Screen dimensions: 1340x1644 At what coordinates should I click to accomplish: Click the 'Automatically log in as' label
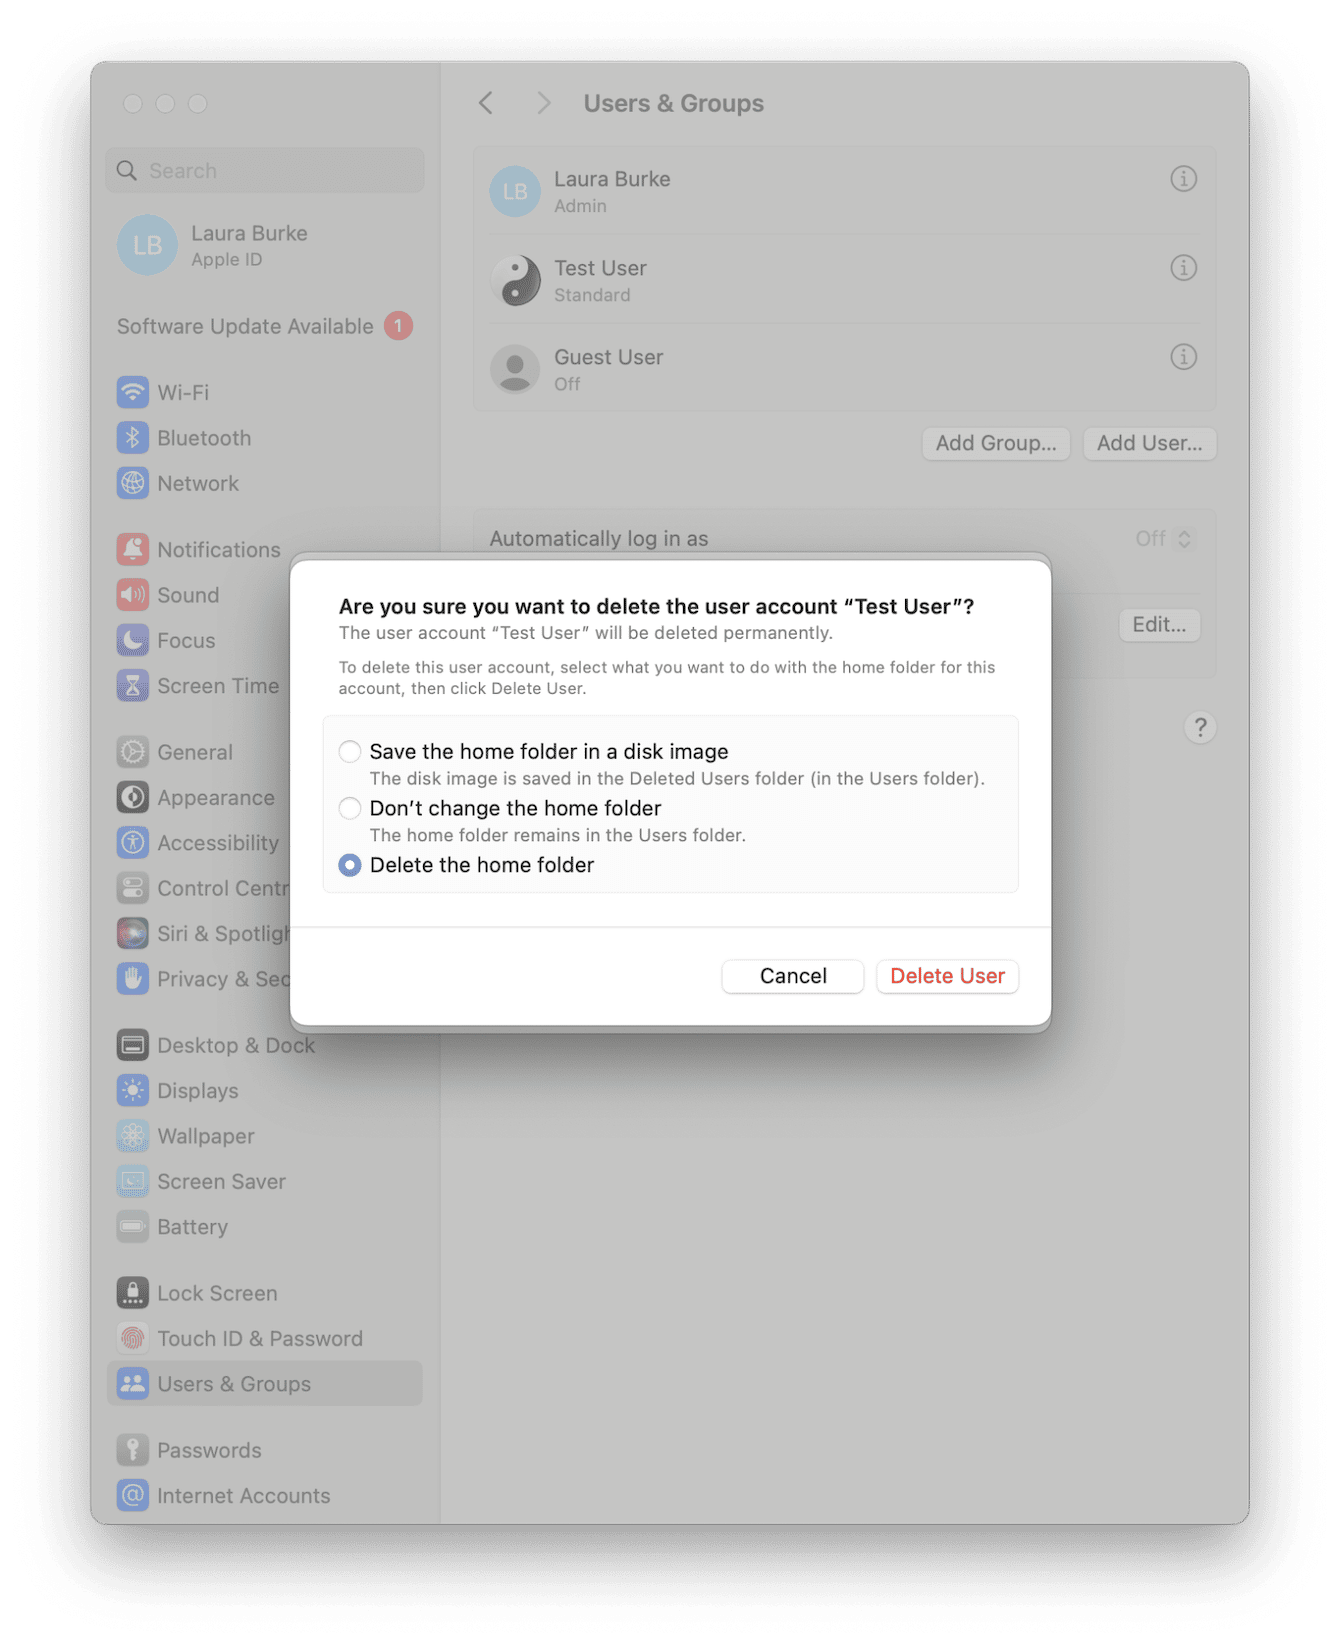(599, 539)
